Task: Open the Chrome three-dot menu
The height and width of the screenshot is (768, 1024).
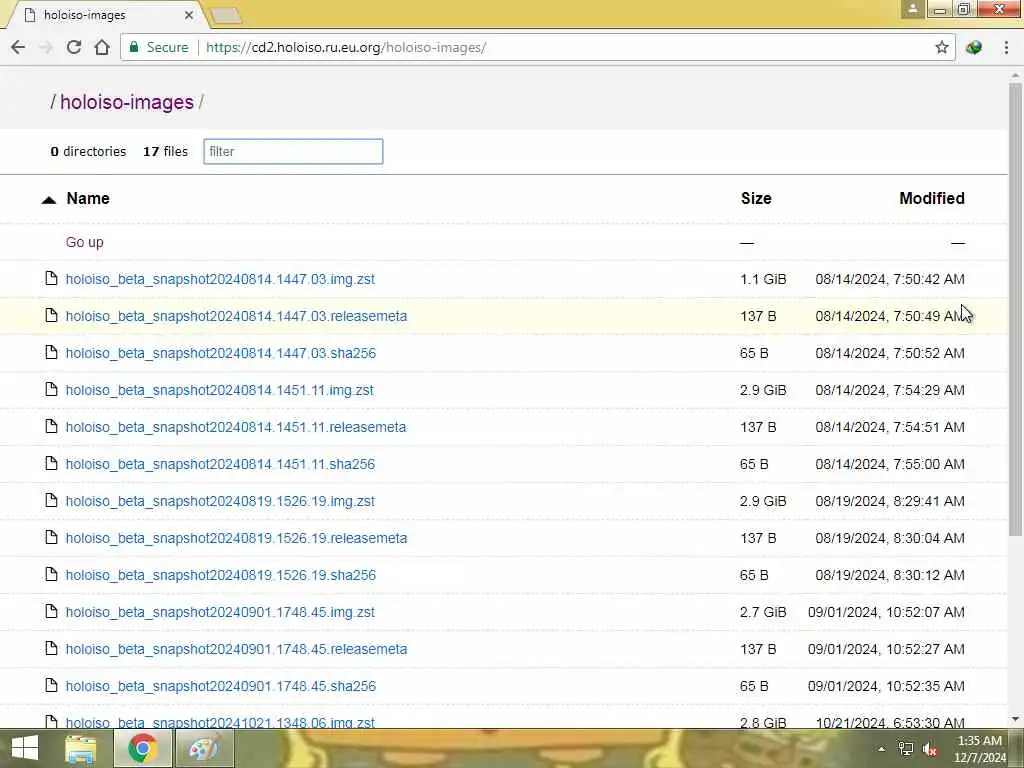Action: tap(1006, 47)
